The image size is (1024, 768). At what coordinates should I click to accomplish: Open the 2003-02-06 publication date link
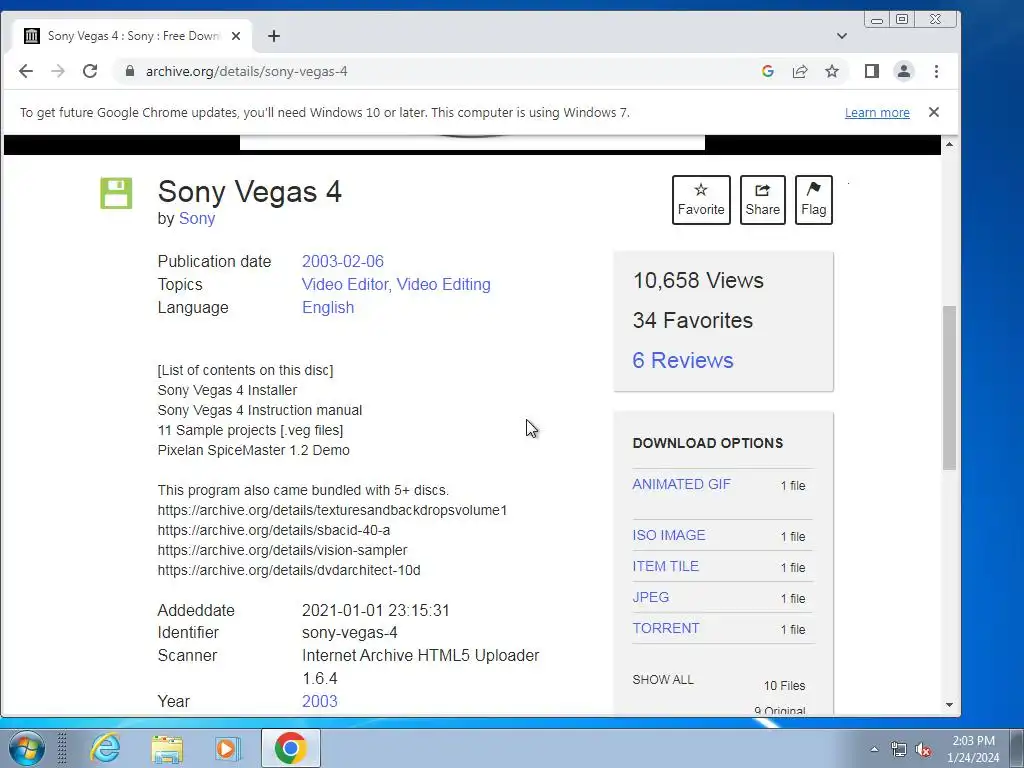(x=343, y=261)
